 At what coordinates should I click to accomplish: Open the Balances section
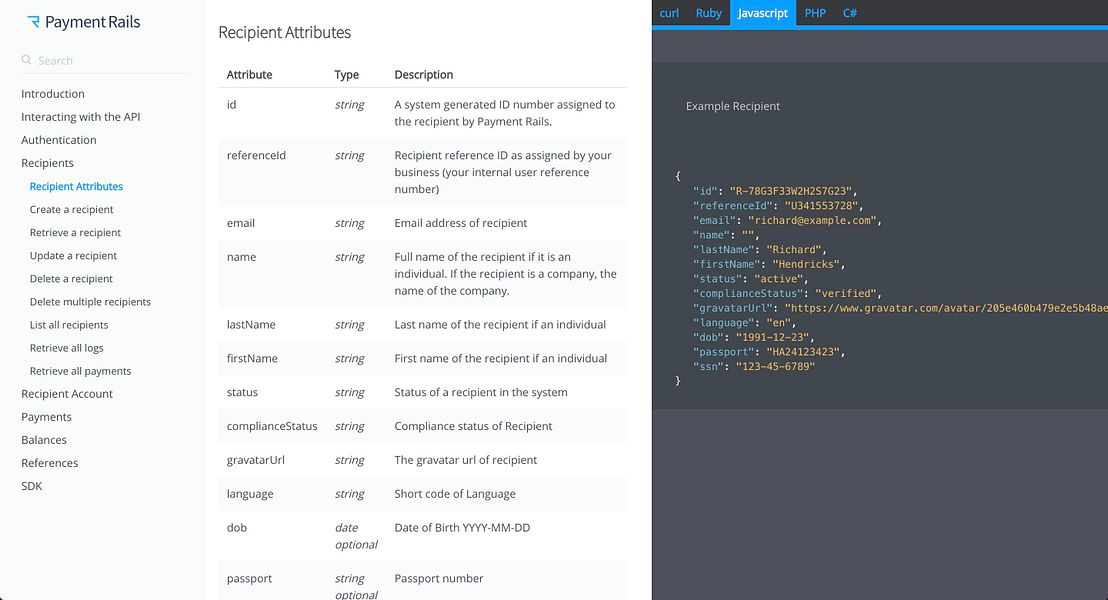(44, 440)
